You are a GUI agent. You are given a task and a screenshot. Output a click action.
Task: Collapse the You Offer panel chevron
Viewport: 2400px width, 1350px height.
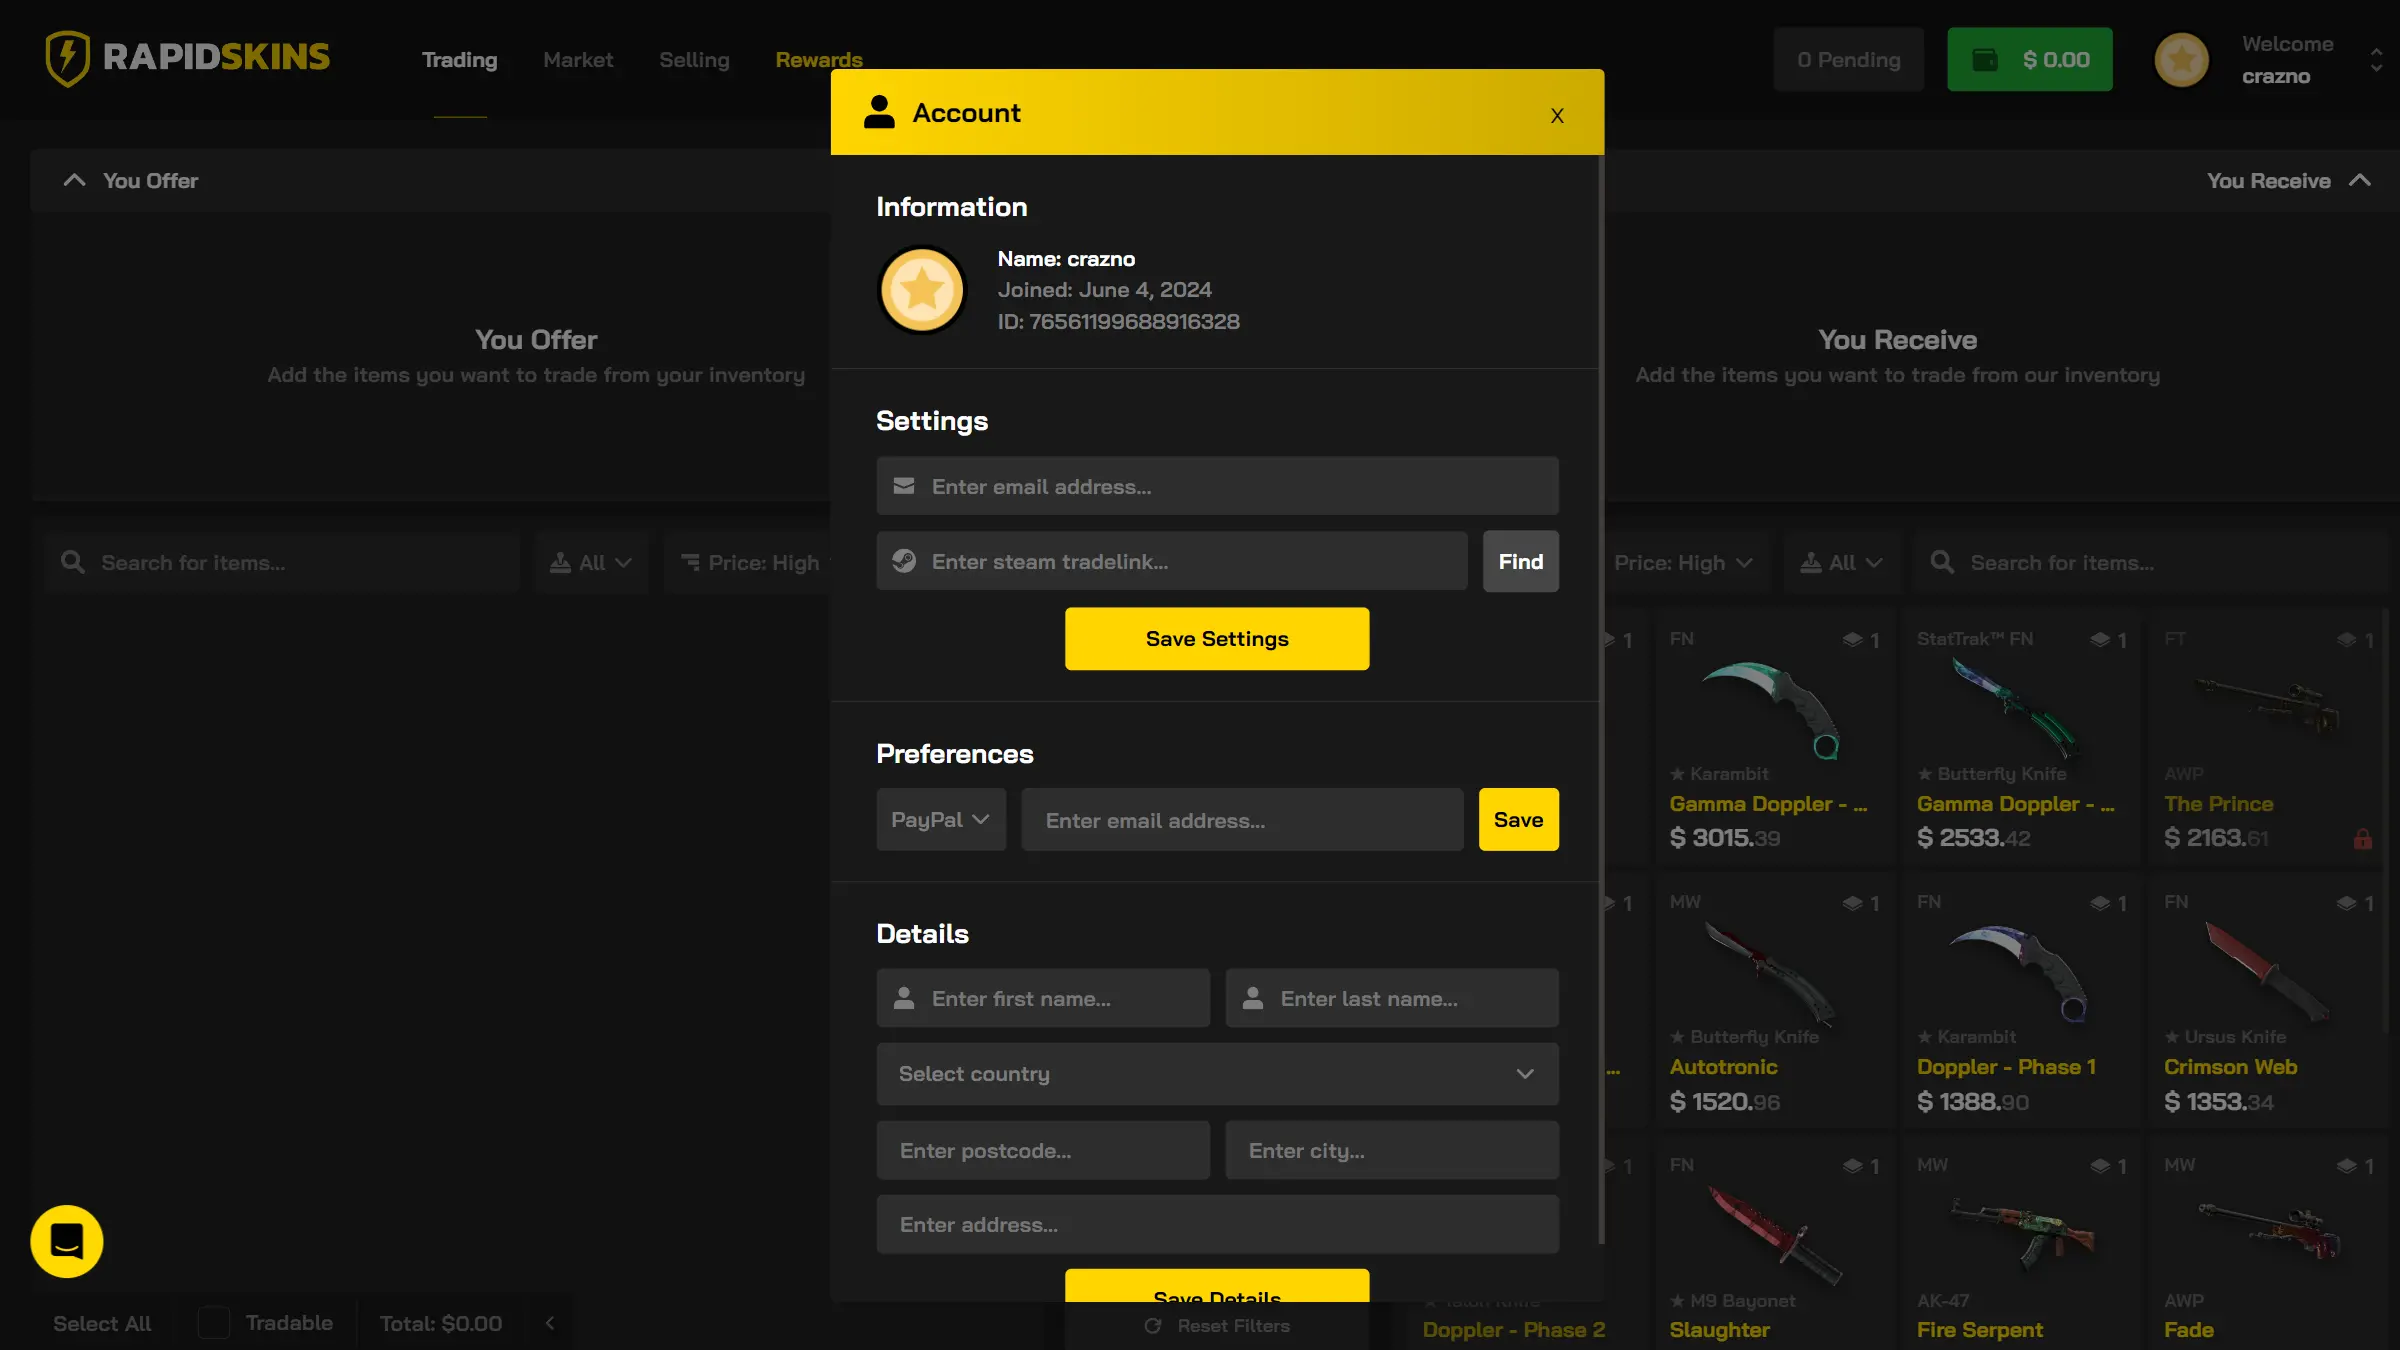(74, 180)
